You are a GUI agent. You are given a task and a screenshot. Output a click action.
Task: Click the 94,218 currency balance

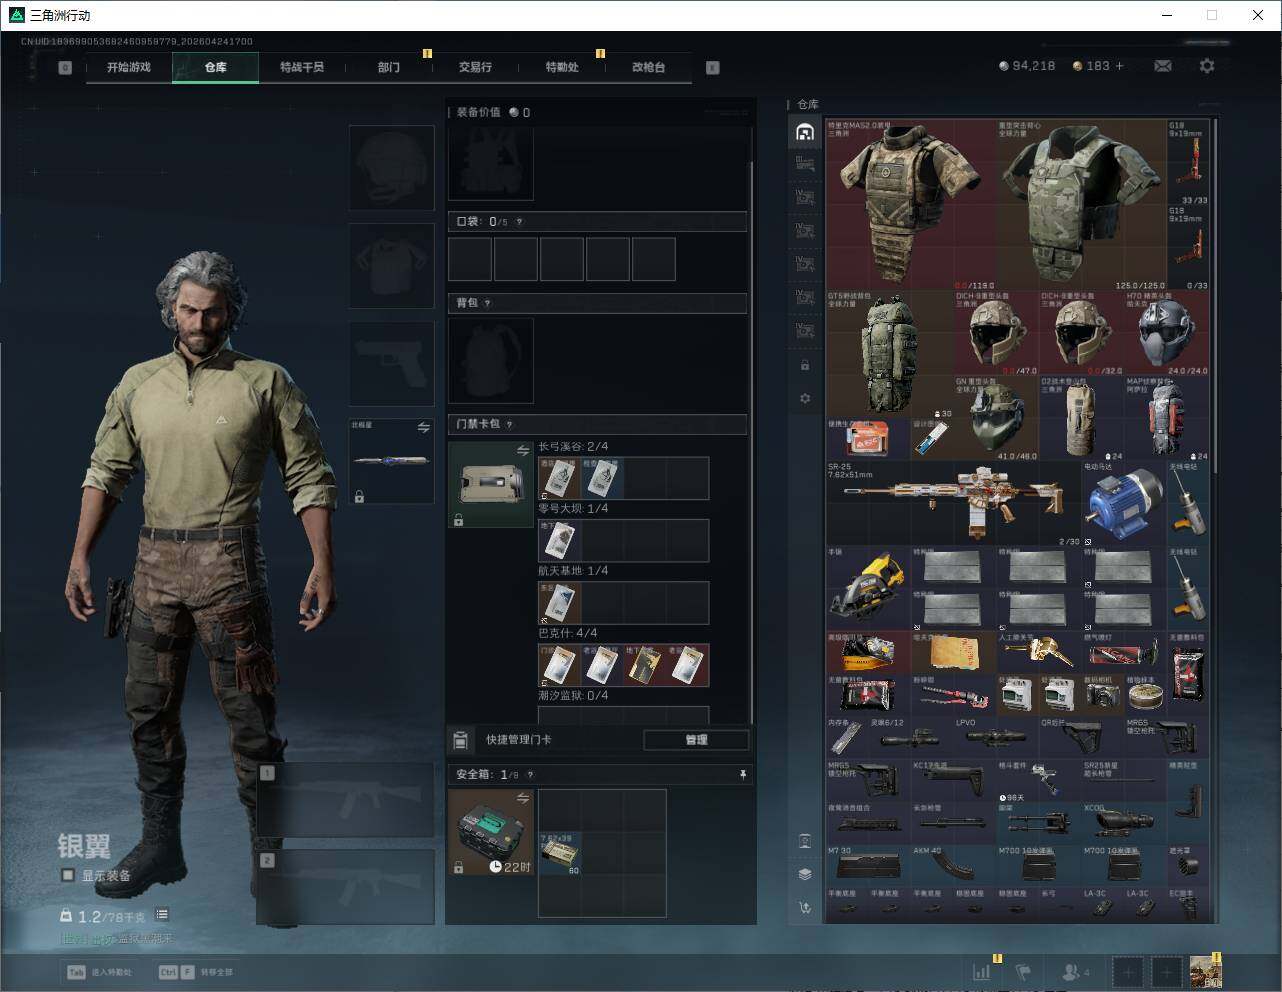(x=1027, y=66)
